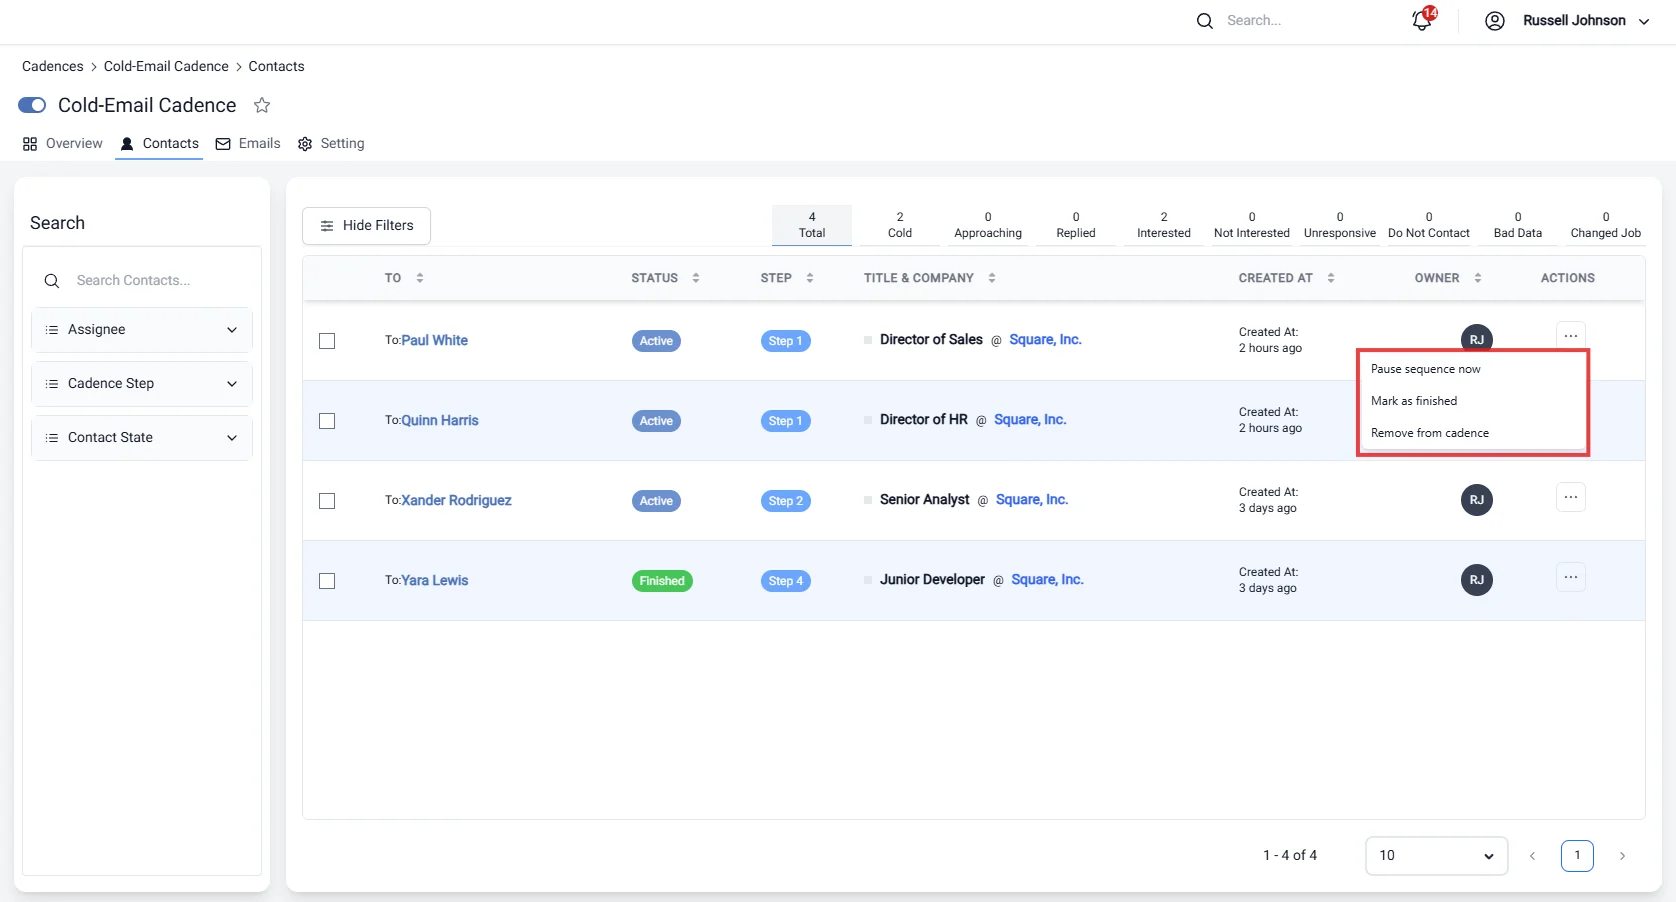This screenshot has width=1676, height=902.
Task: Click Step 2 badge for Xander Rodriguez
Action: [x=786, y=501]
